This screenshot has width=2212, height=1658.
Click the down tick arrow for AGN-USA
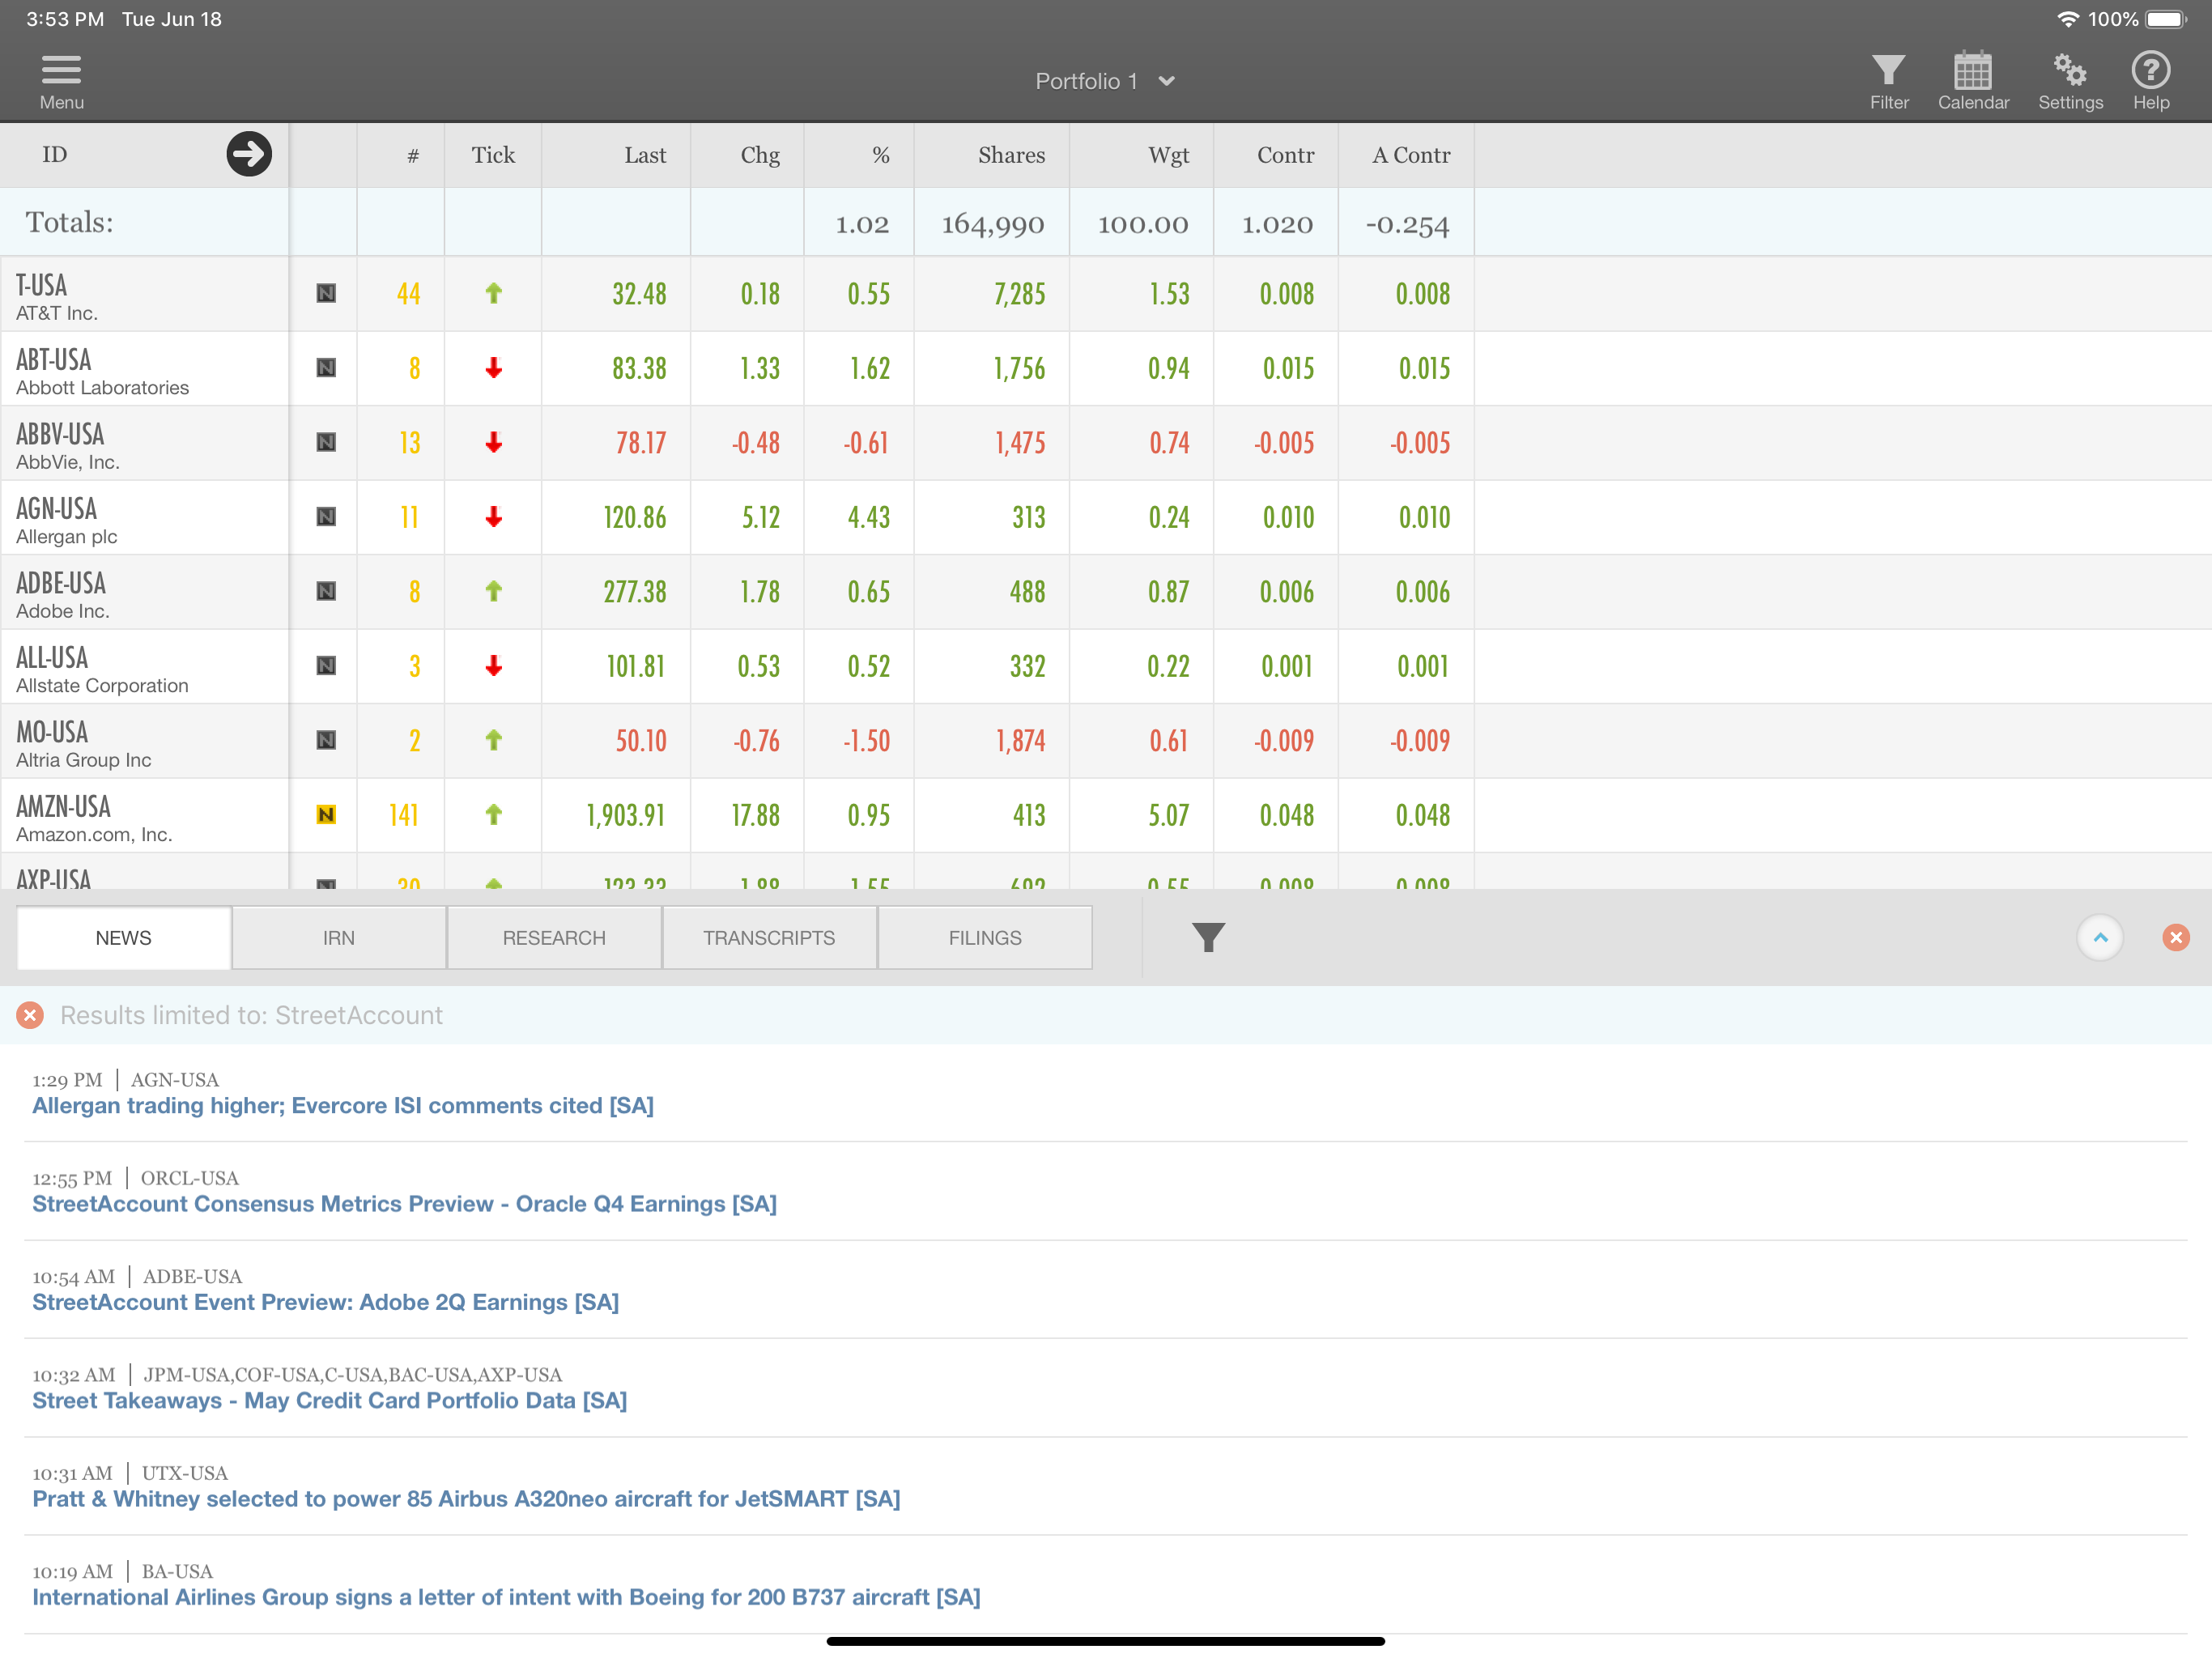pyautogui.click(x=494, y=517)
